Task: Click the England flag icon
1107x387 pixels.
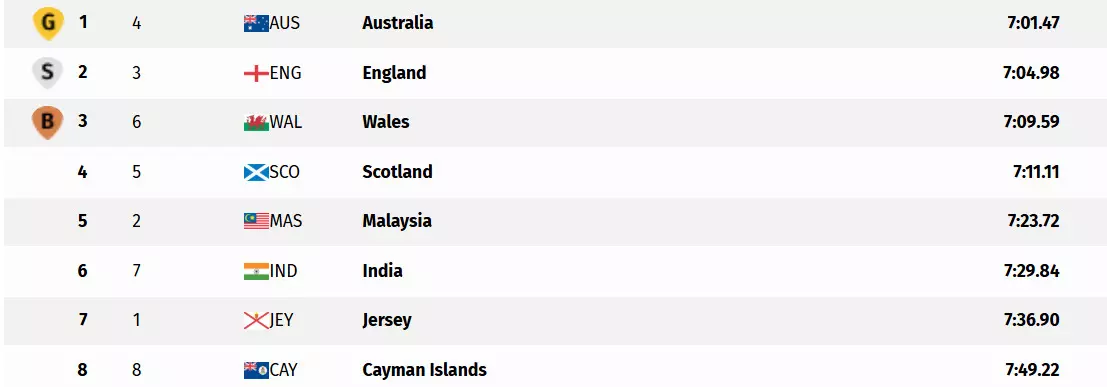Action: pos(256,73)
